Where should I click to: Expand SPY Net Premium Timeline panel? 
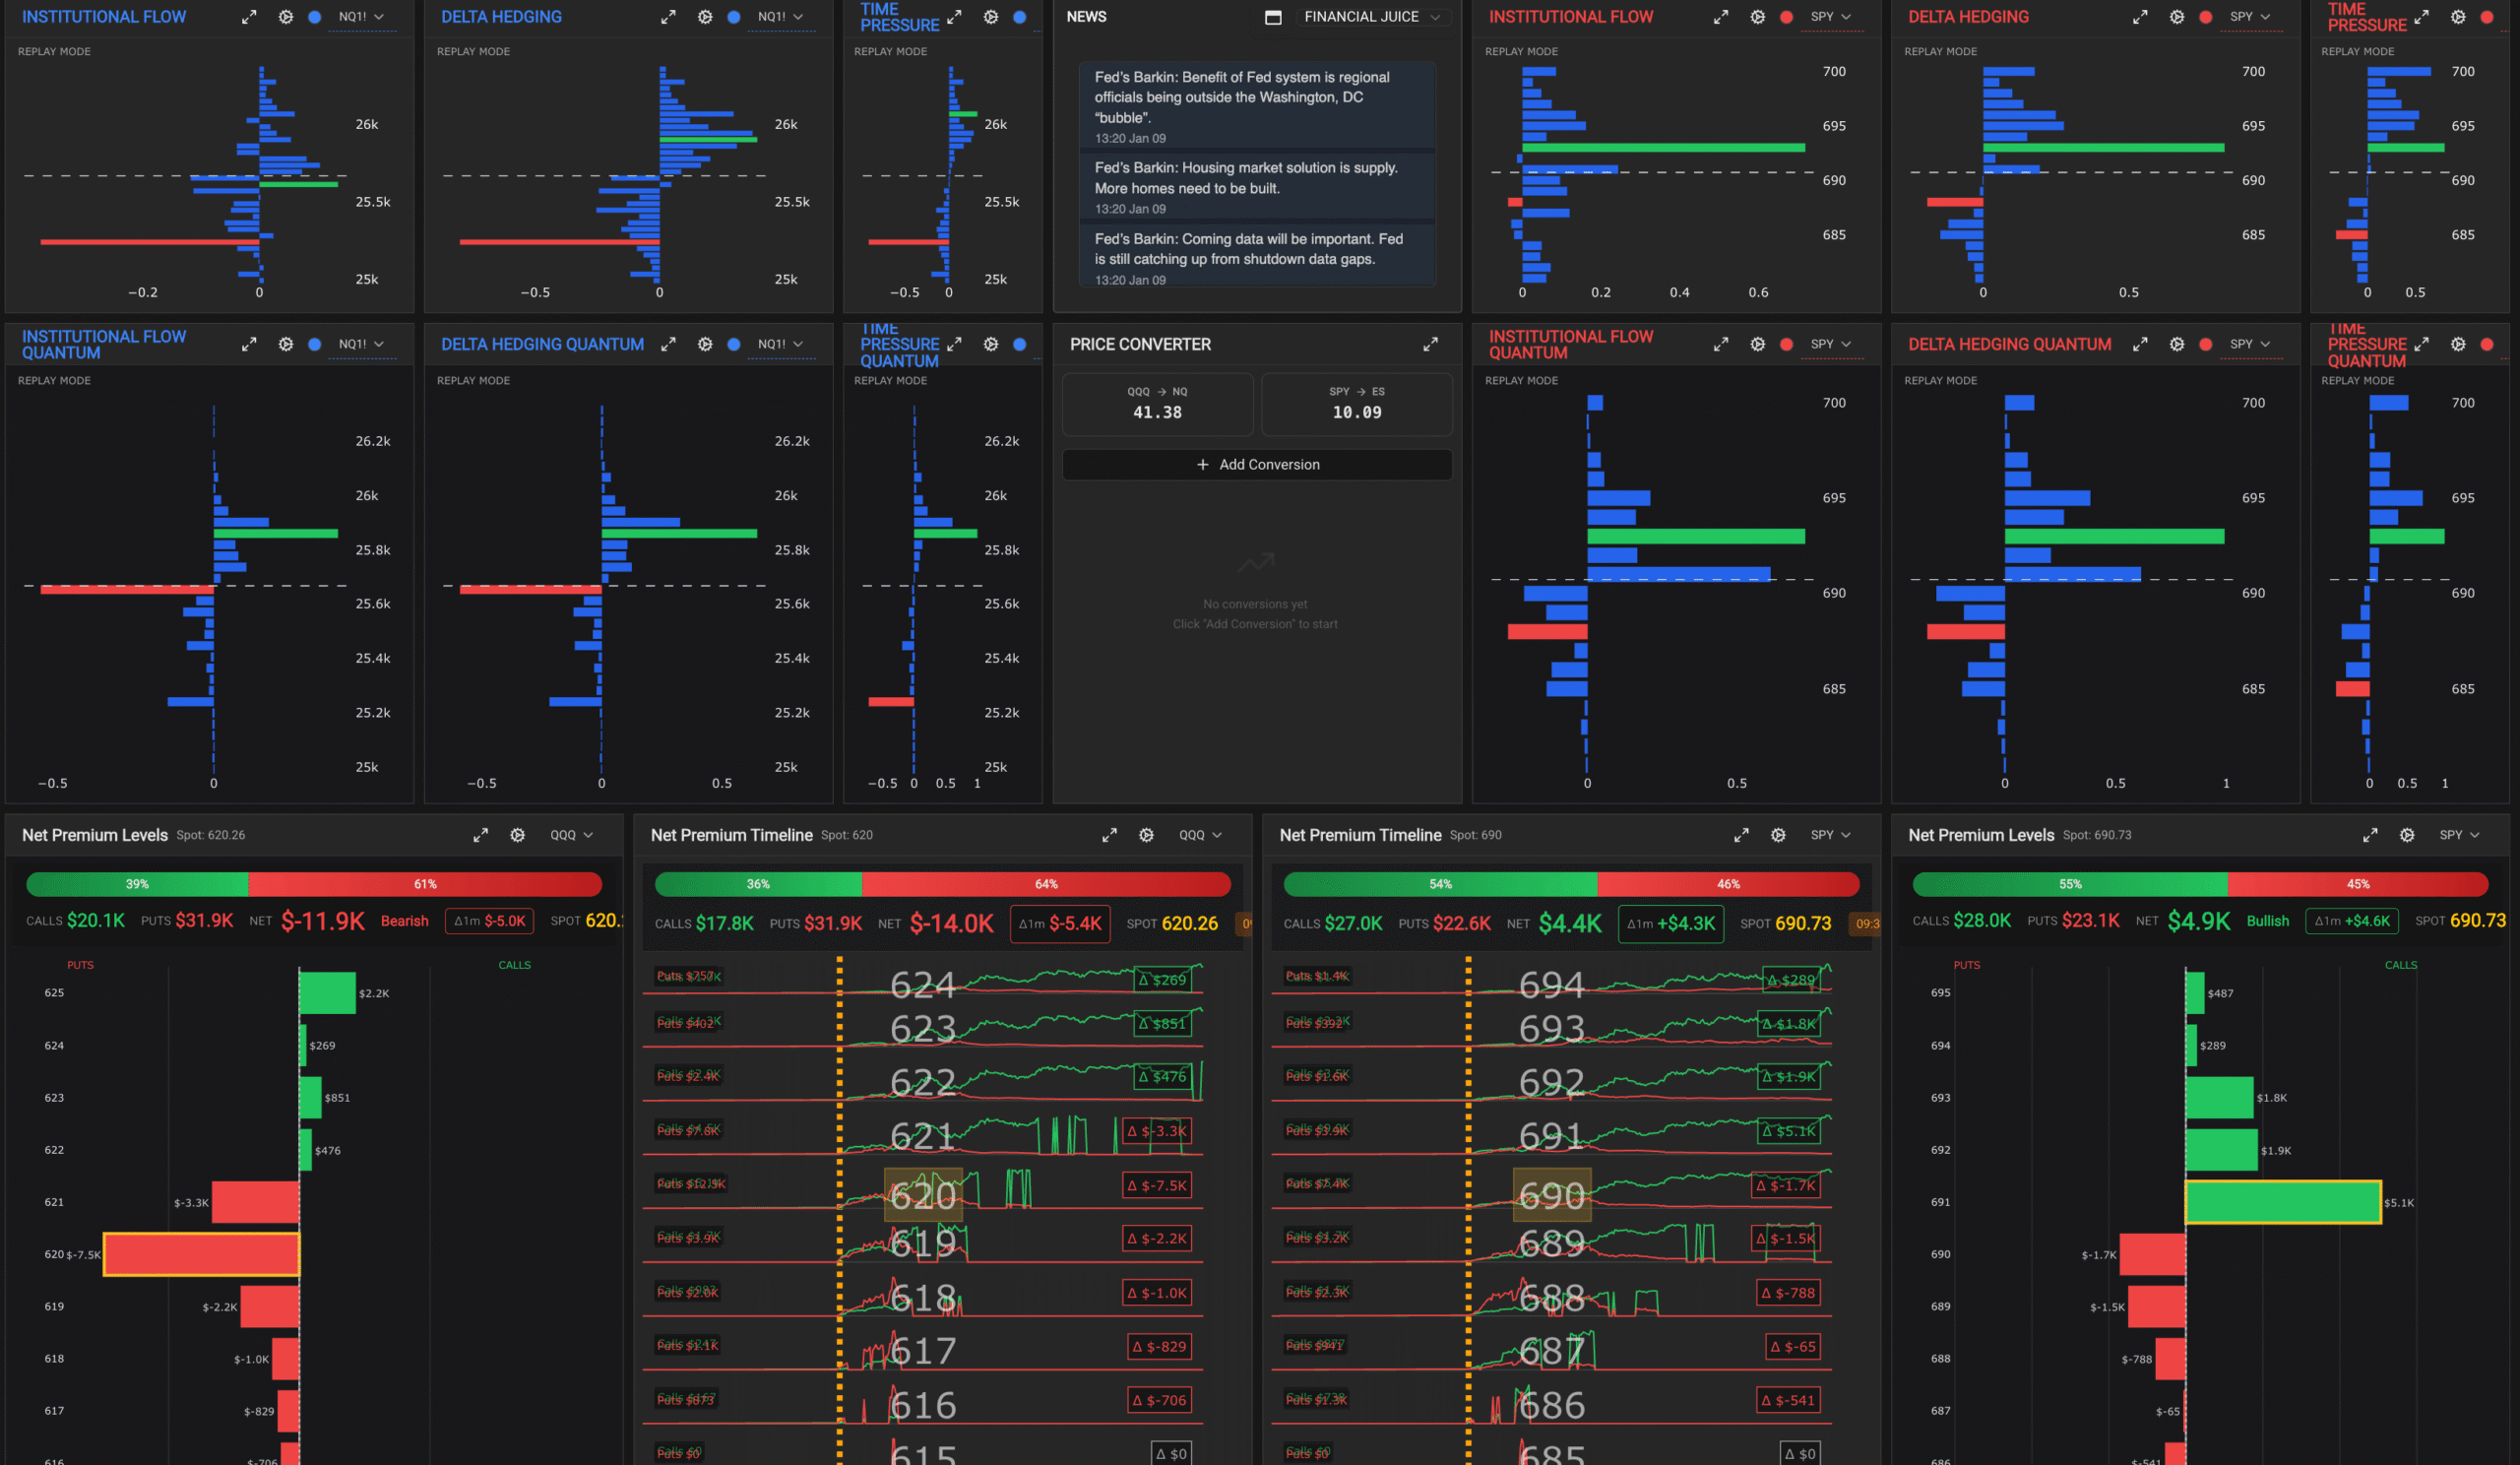tap(1741, 835)
